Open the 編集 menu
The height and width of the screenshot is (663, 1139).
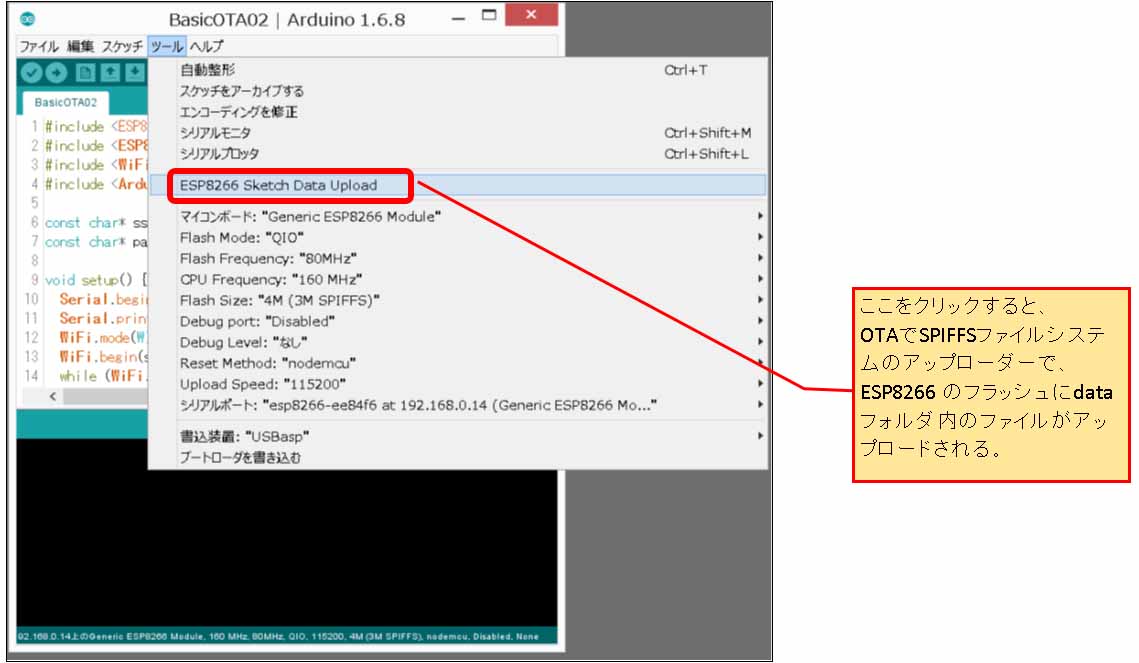point(81,46)
